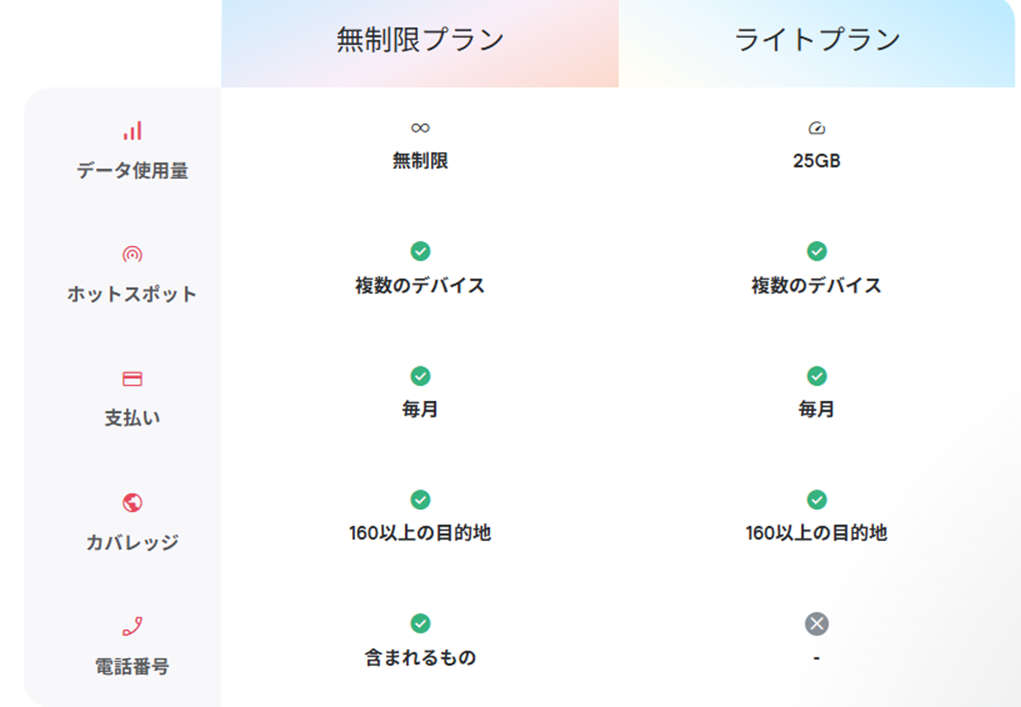
Task: Click the coverage globe icon
Action: pos(132,502)
